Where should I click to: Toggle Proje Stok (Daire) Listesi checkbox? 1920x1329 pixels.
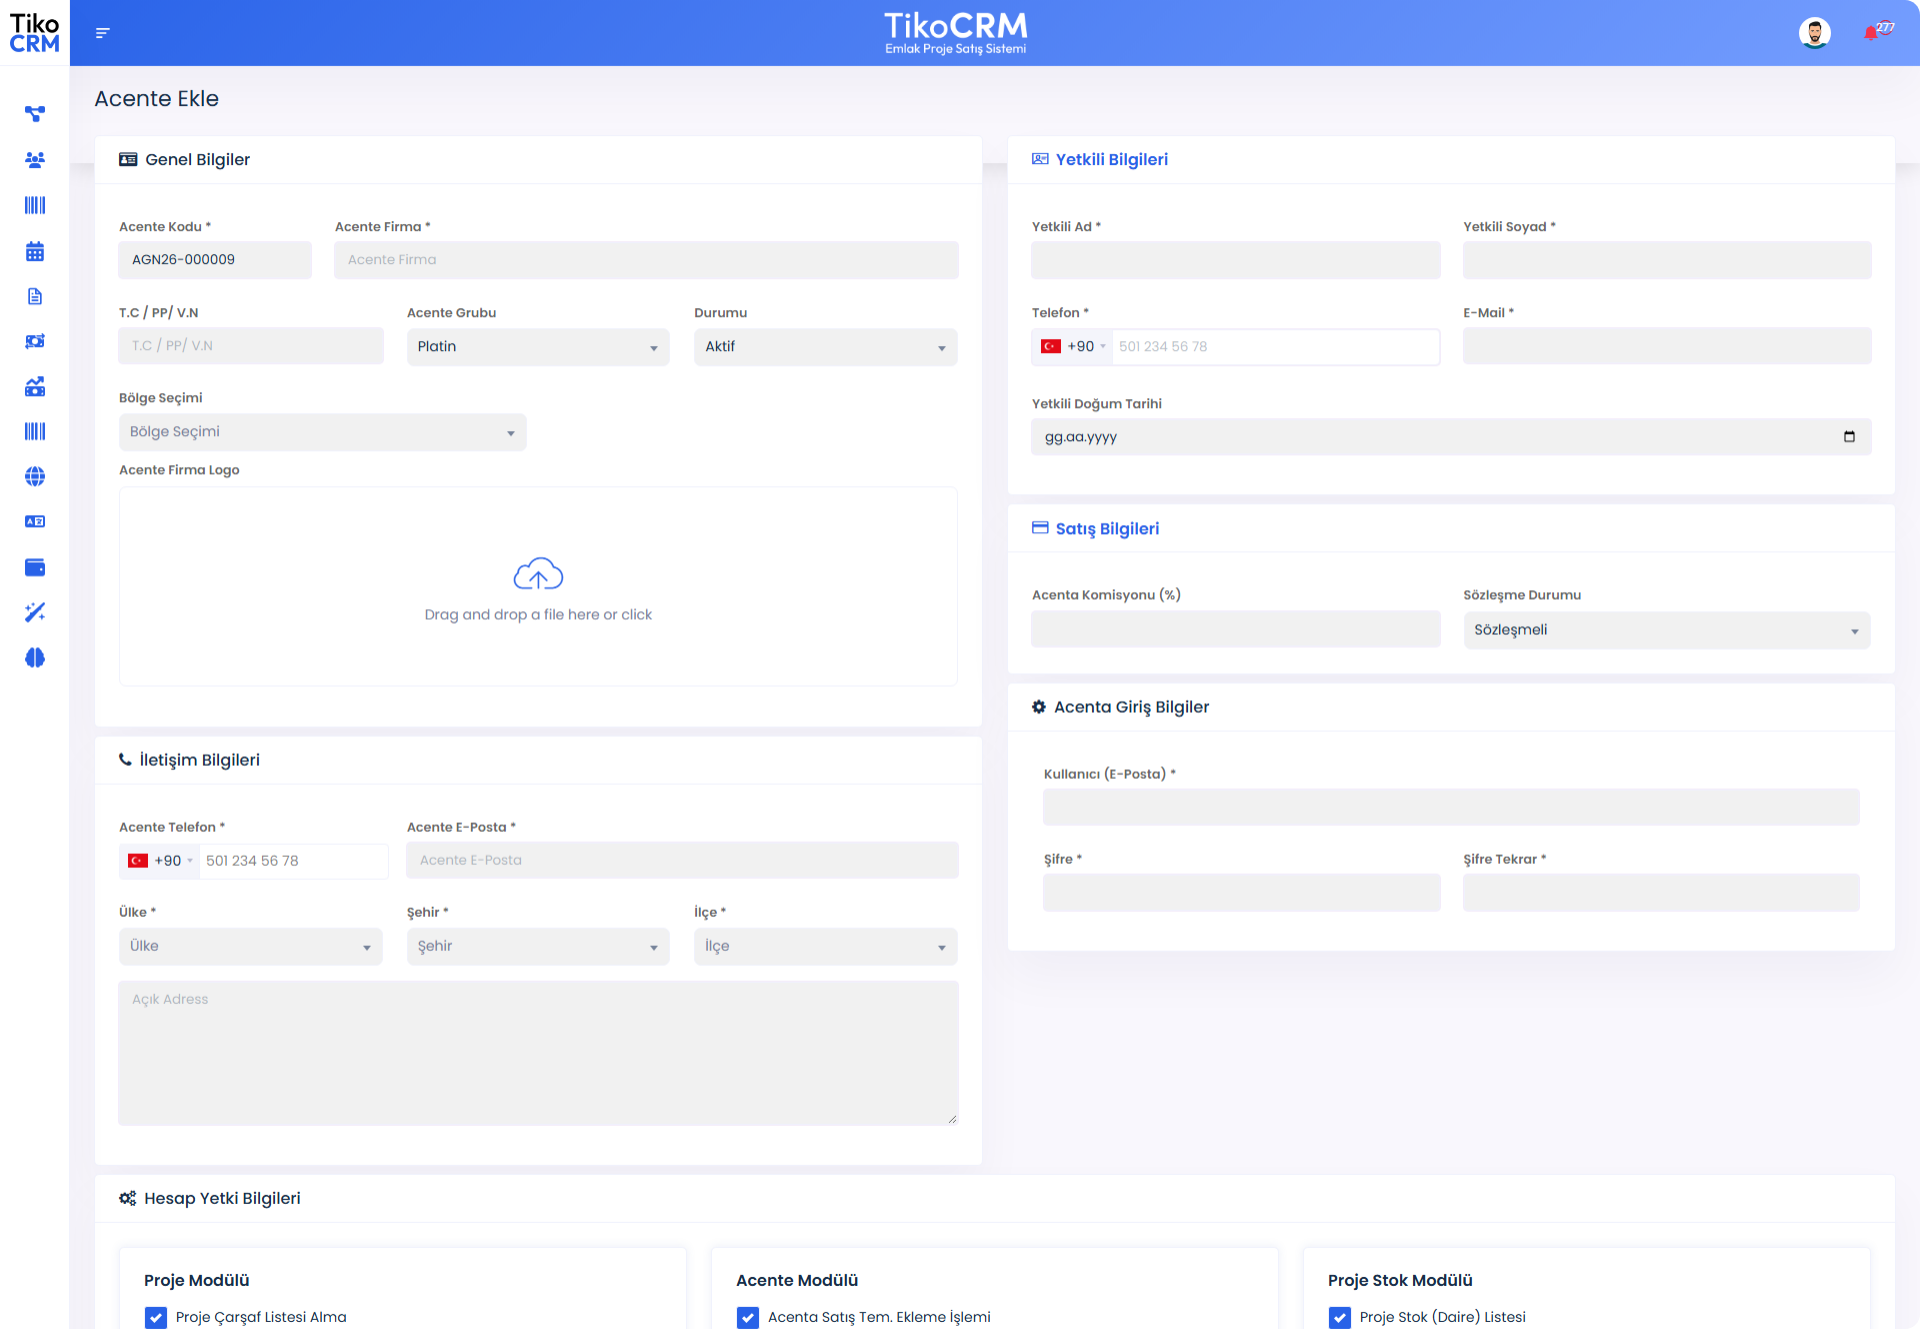pyautogui.click(x=1340, y=1317)
